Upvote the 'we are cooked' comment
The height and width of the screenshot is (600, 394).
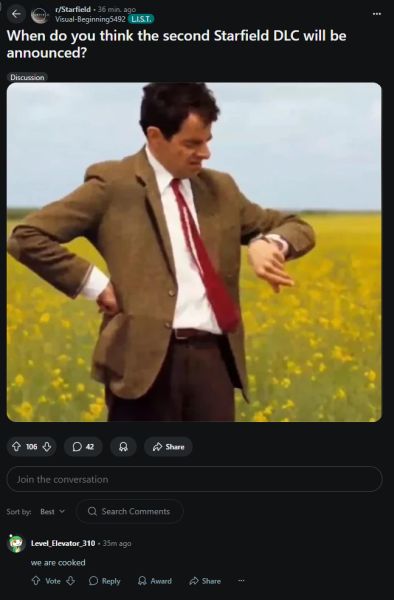tap(36, 581)
